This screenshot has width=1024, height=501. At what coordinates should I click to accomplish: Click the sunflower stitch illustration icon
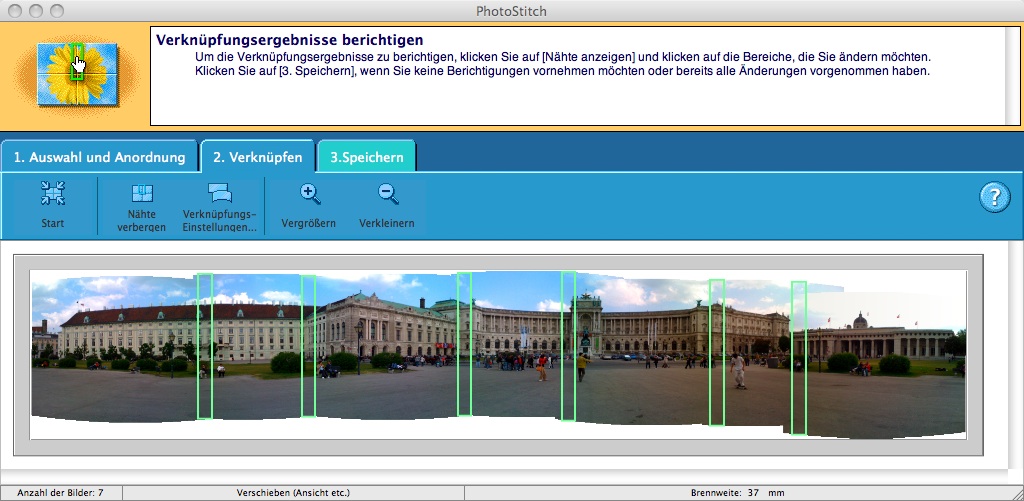77,74
